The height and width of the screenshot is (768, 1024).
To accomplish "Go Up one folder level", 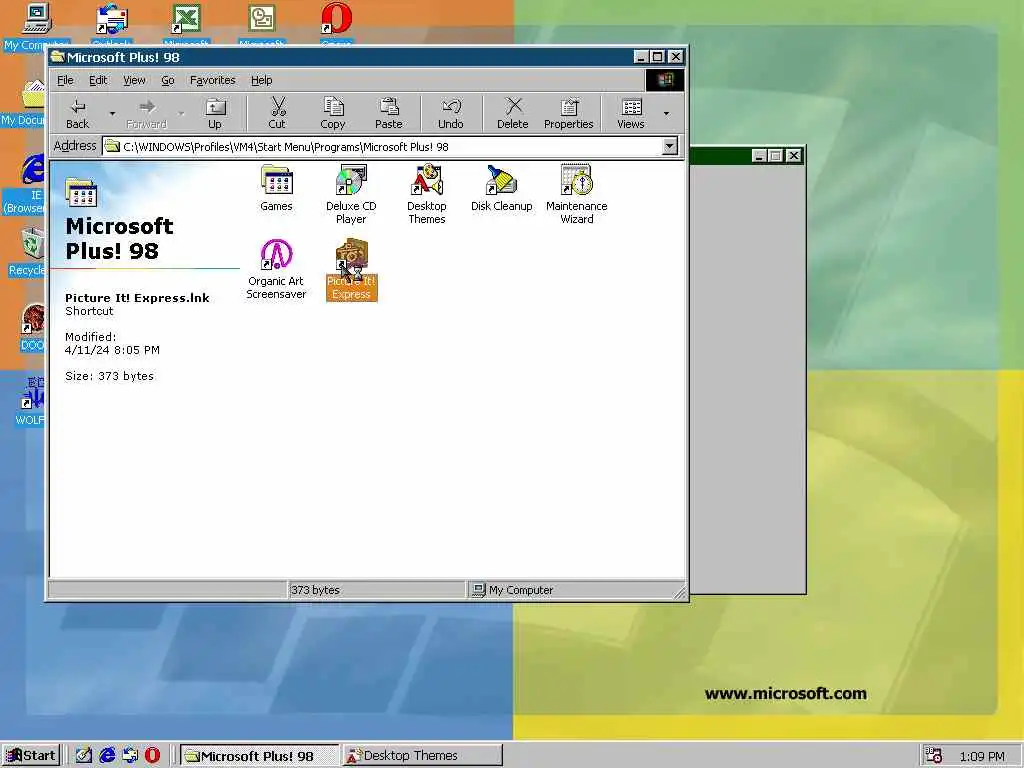I will pos(215,114).
